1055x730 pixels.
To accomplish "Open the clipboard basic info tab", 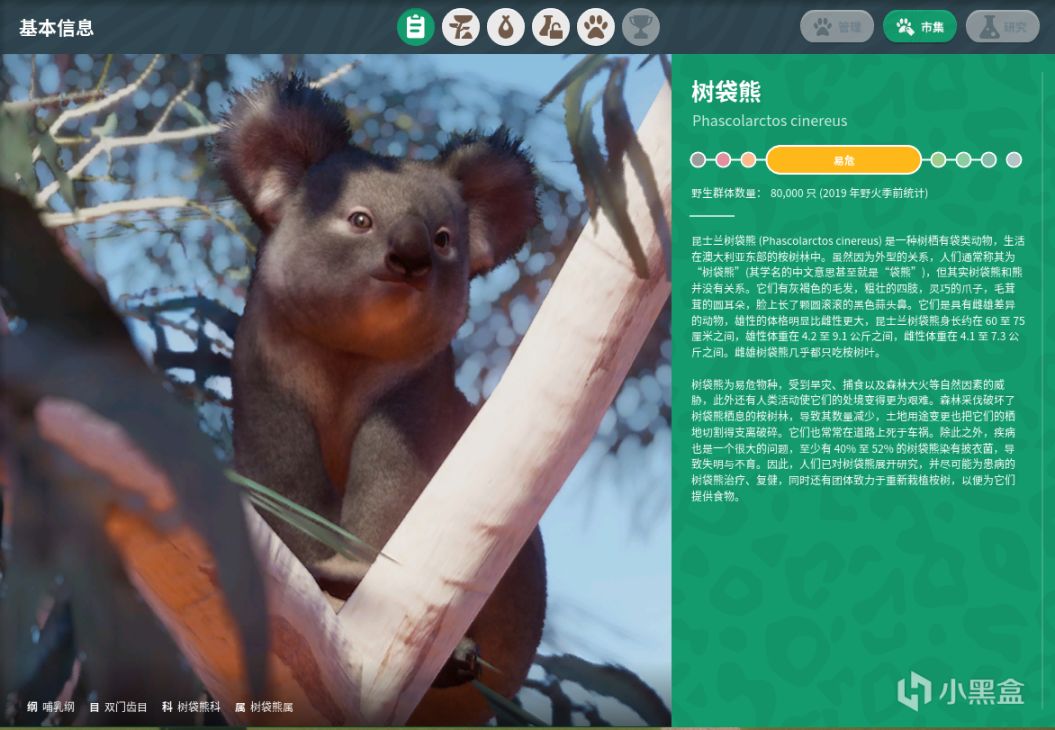I will 415,28.
